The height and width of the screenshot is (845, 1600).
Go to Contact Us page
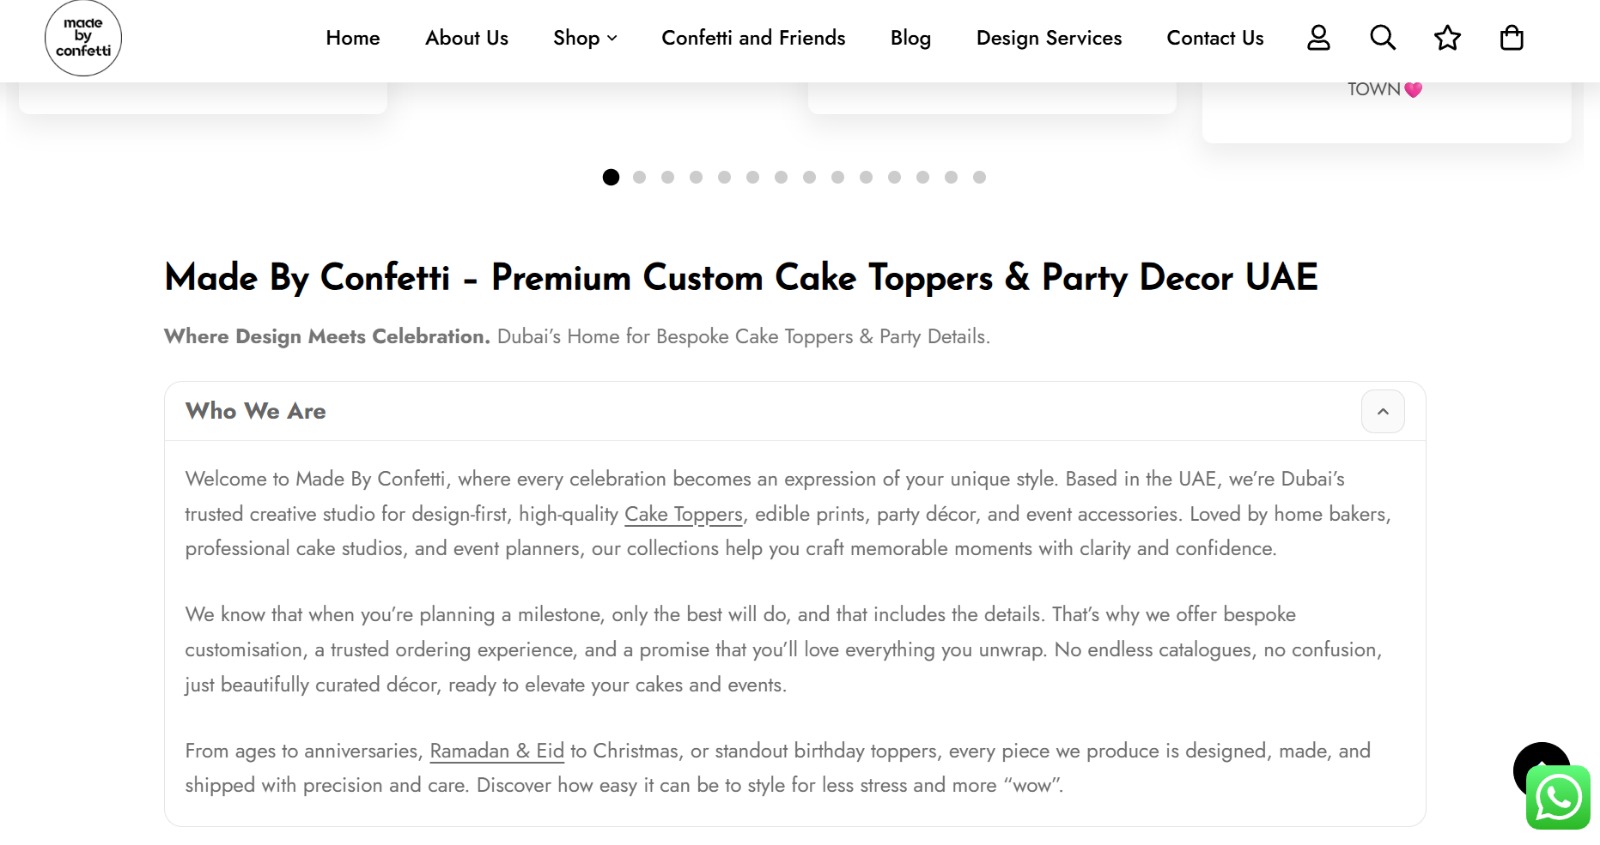[x=1215, y=38]
